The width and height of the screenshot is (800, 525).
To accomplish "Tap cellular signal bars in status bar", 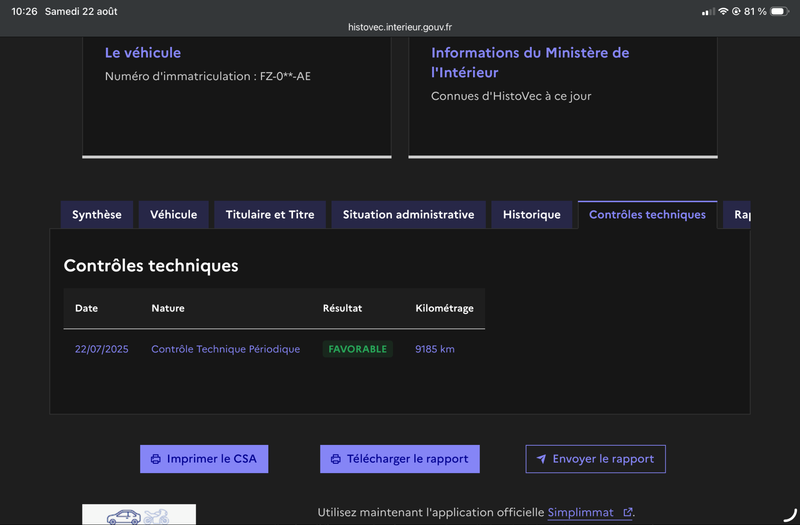I will [708, 11].
